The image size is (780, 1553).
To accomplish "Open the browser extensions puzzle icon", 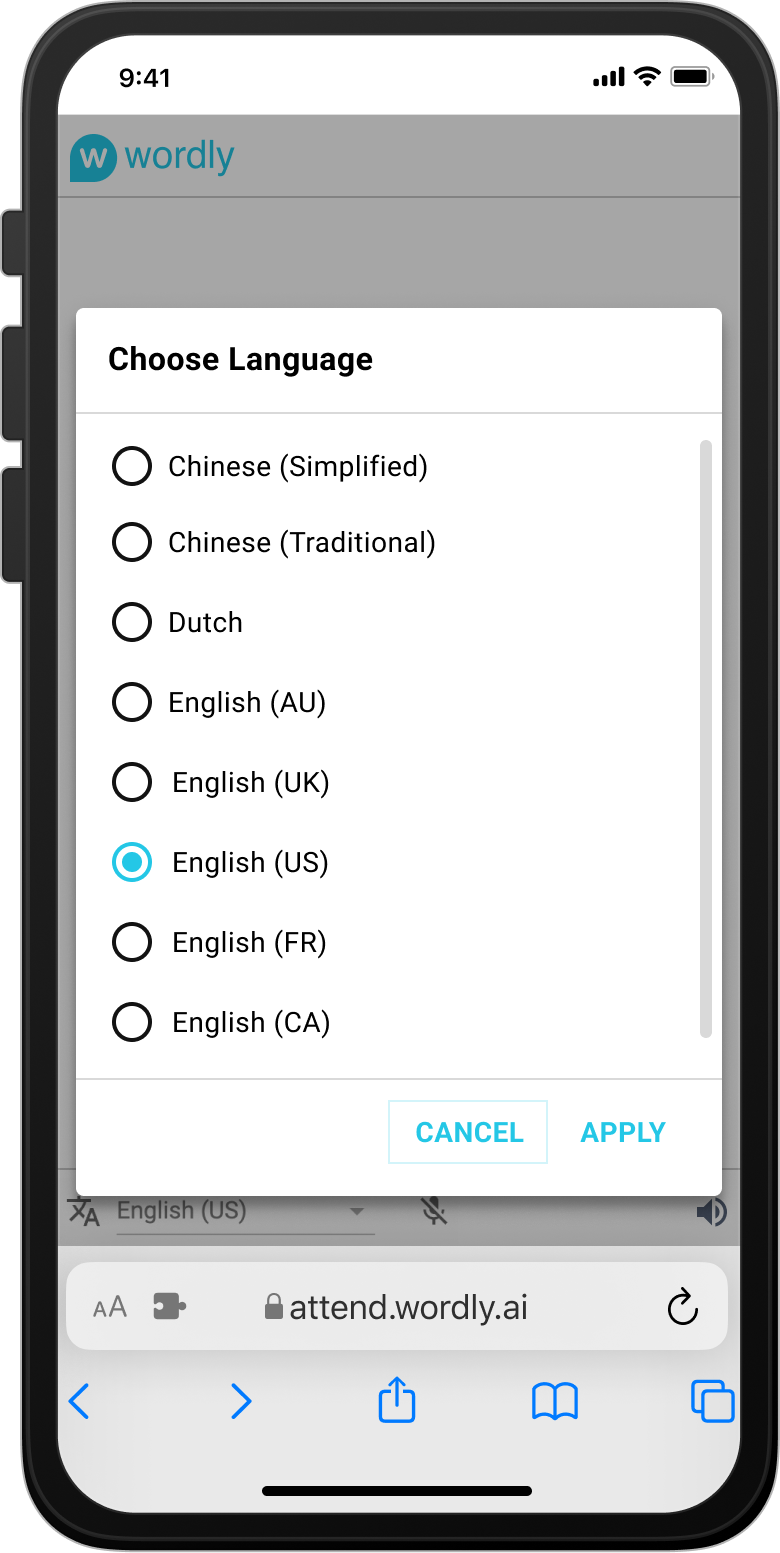I will pyautogui.click(x=168, y=1305).
